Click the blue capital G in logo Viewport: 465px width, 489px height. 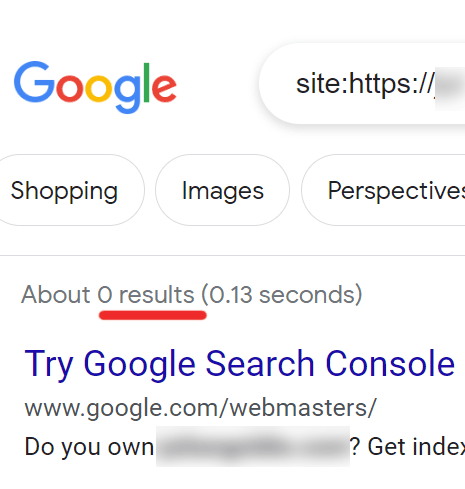tap(33, 82)
